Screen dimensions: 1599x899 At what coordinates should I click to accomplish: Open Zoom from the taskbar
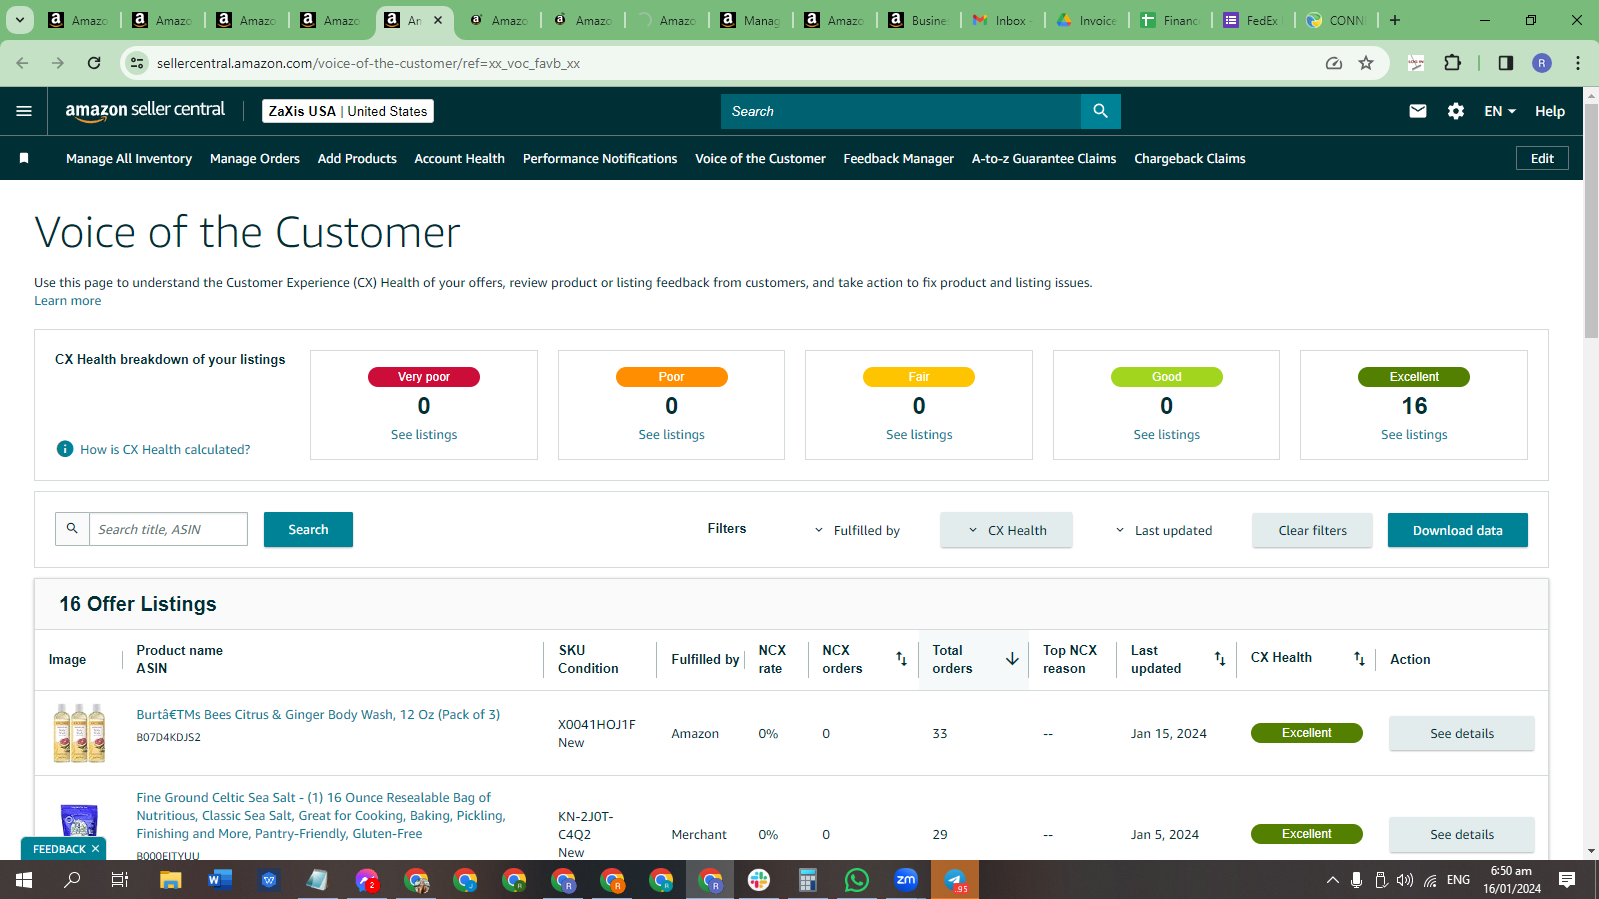point(906,880)
